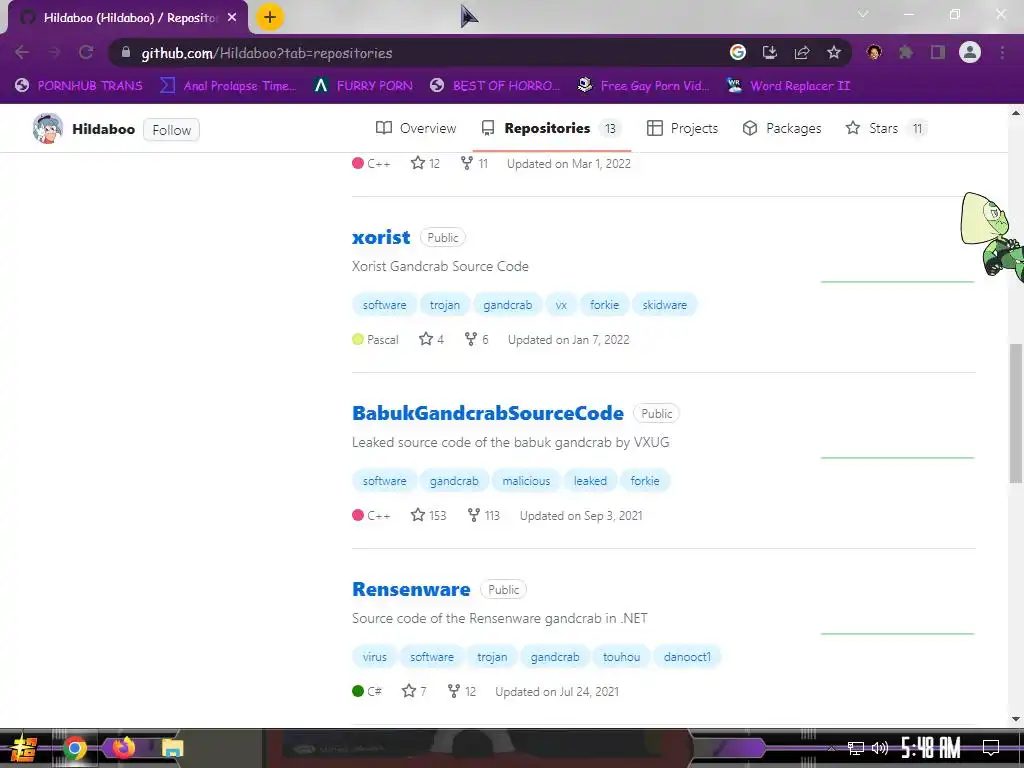Open the Google icon in address bar

click(738, 52)
